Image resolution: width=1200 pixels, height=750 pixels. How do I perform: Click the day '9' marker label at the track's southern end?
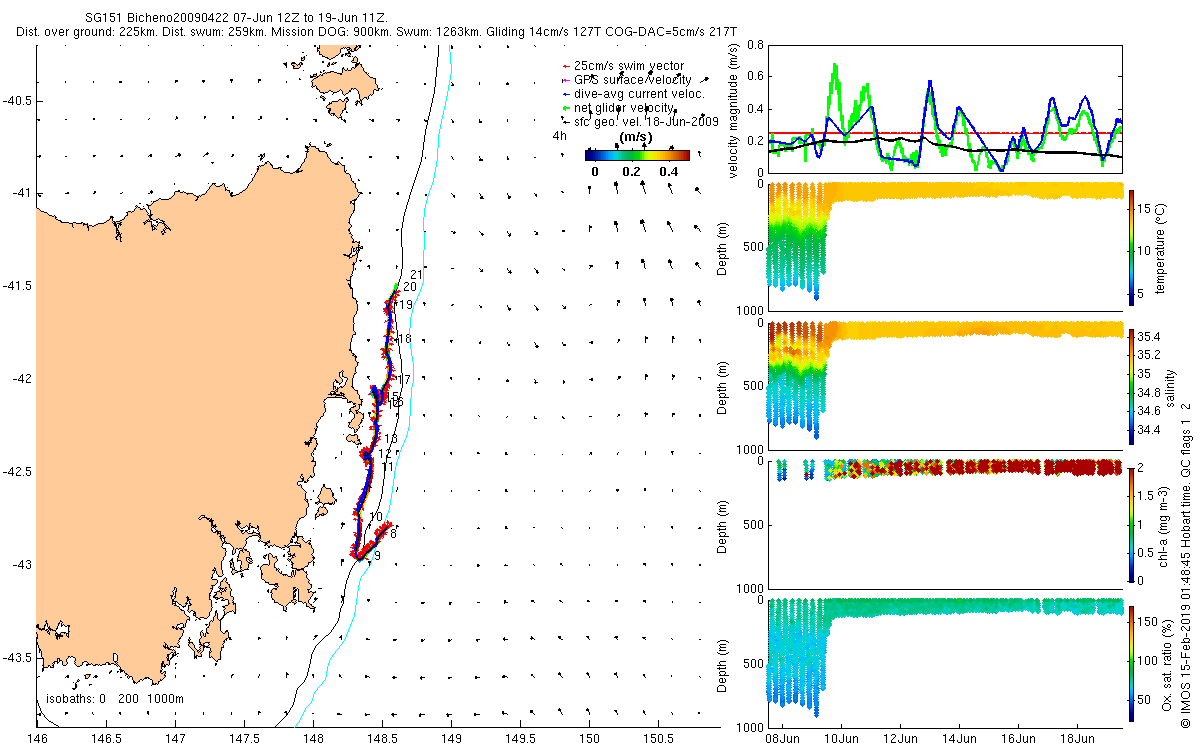(376, 556)
